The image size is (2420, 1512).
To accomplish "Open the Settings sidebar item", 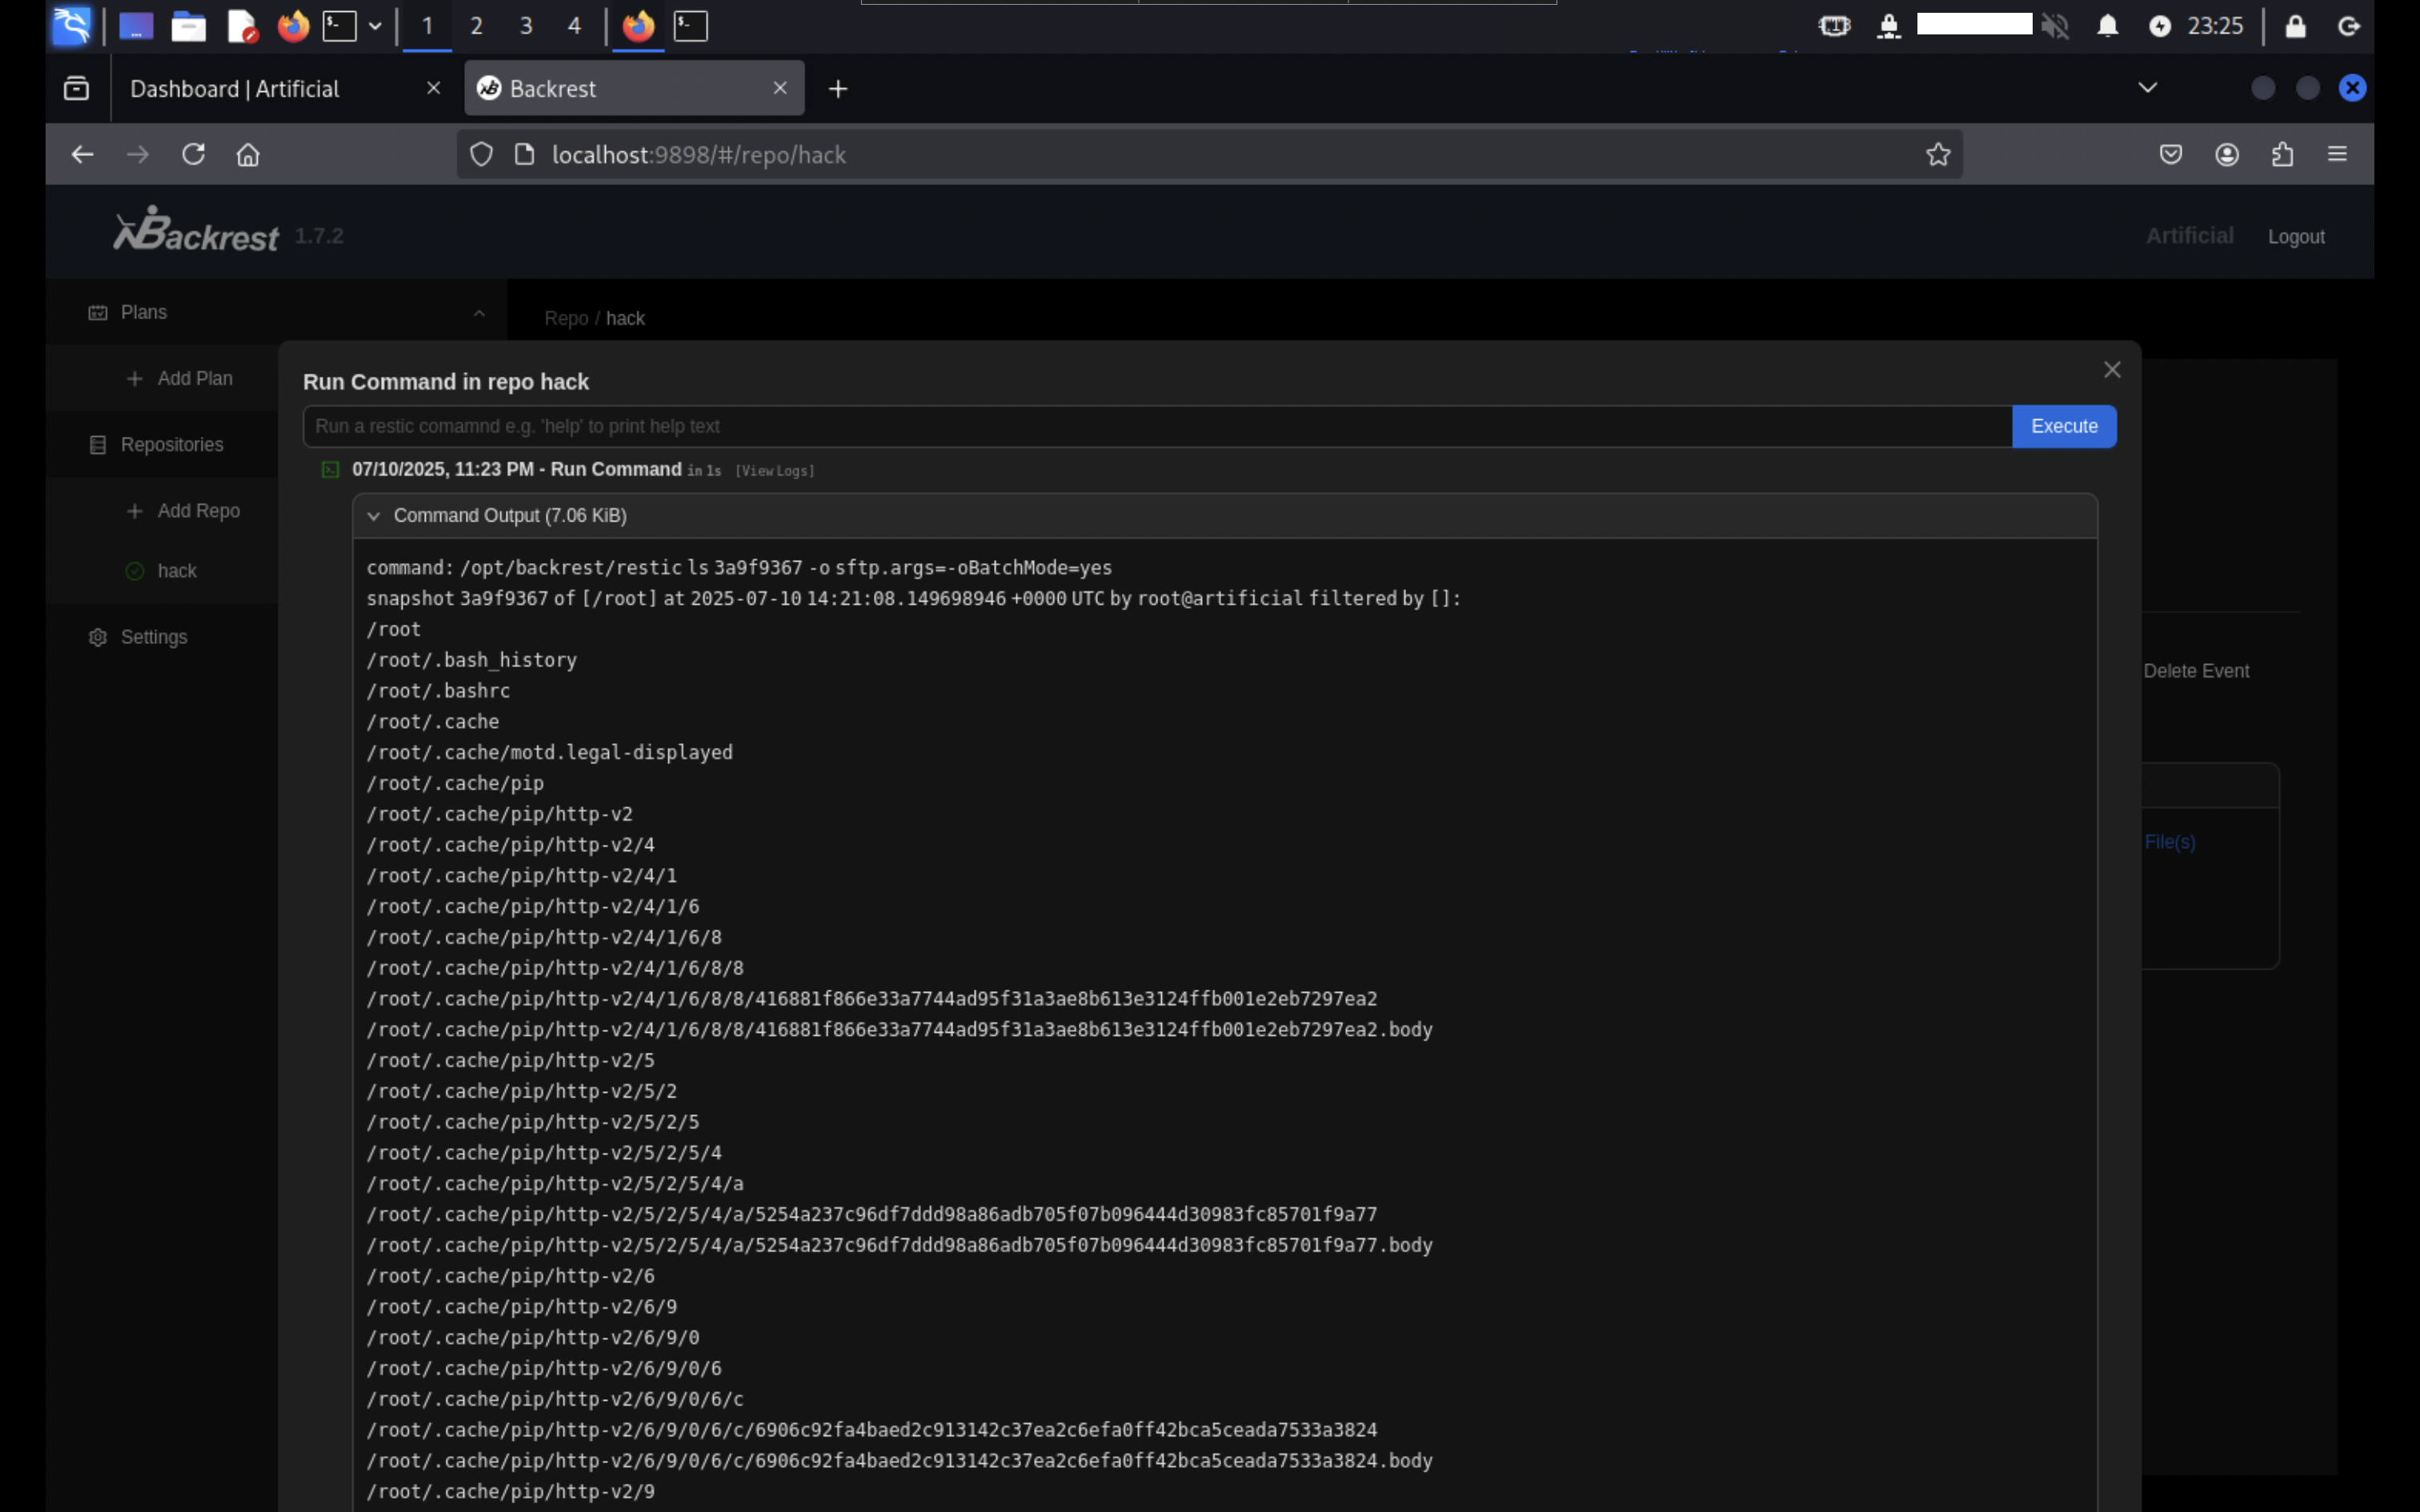I will click(153, 637).
